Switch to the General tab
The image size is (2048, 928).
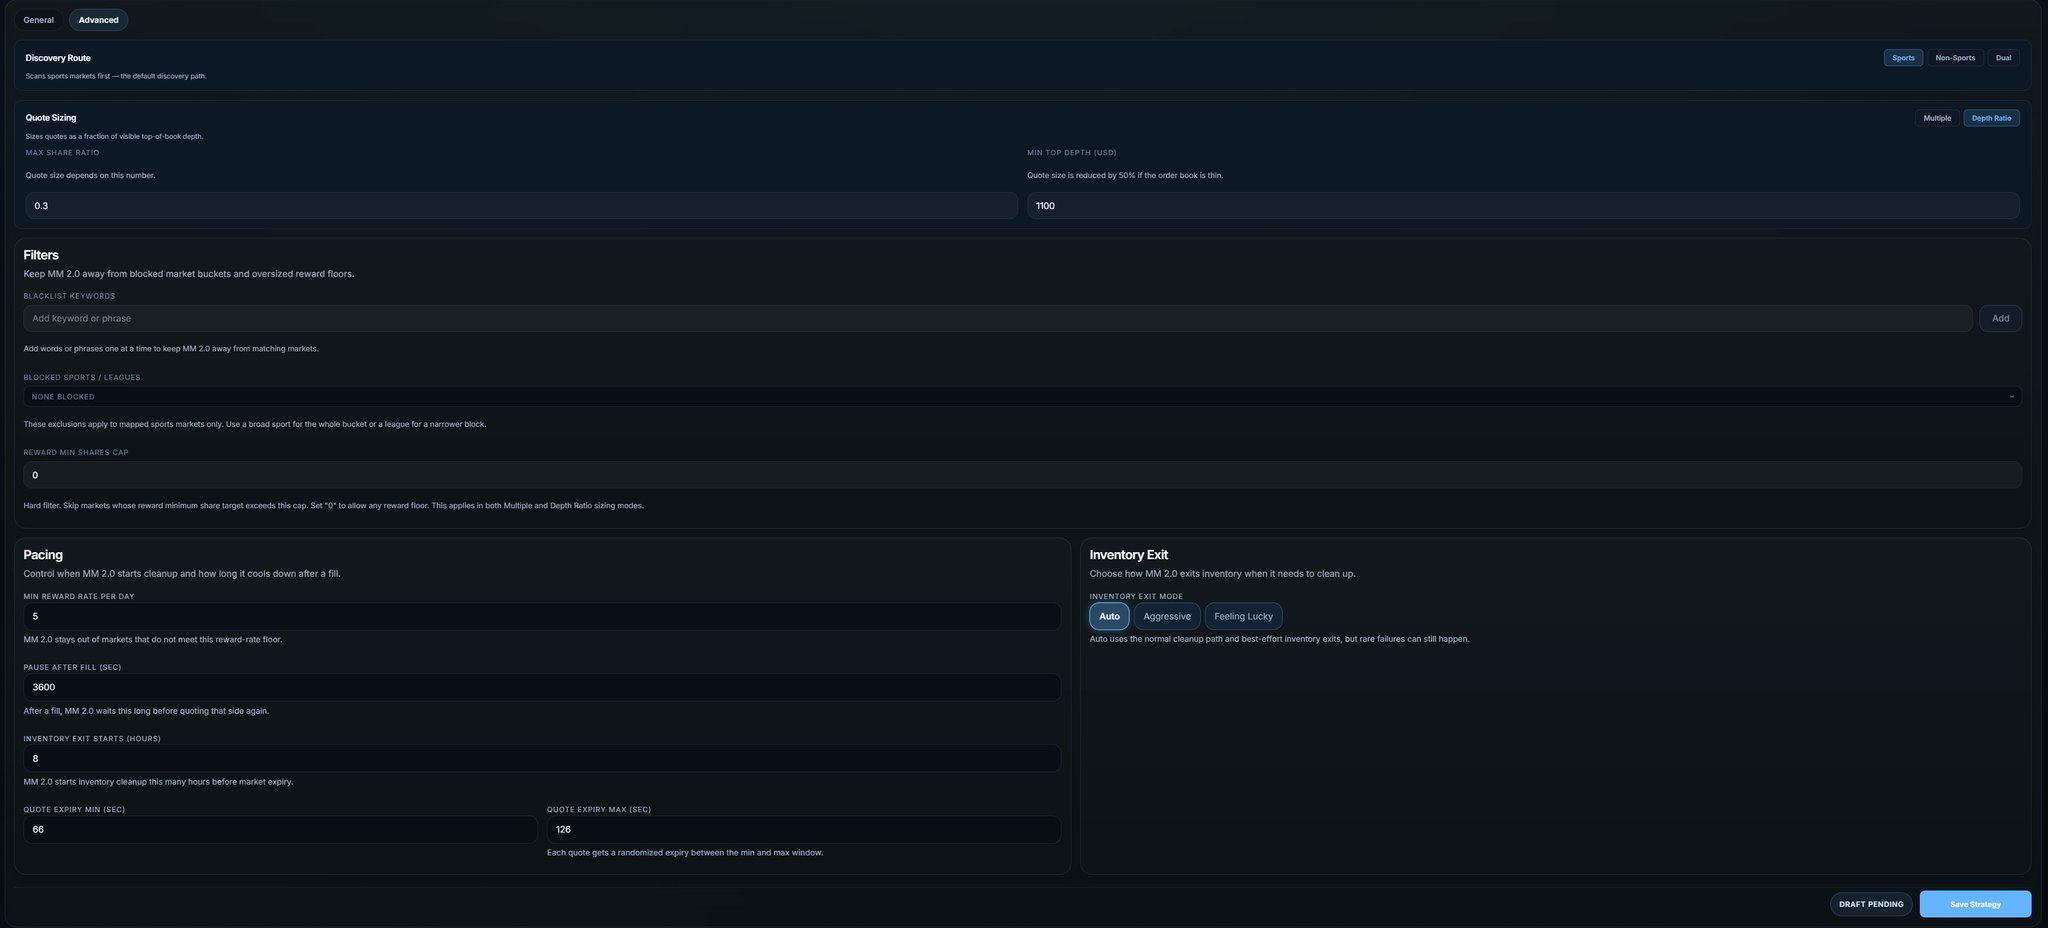(x=38, y=20)
